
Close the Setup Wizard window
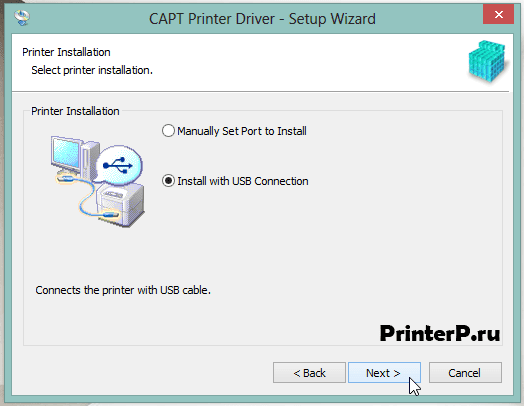click(498, 15)
